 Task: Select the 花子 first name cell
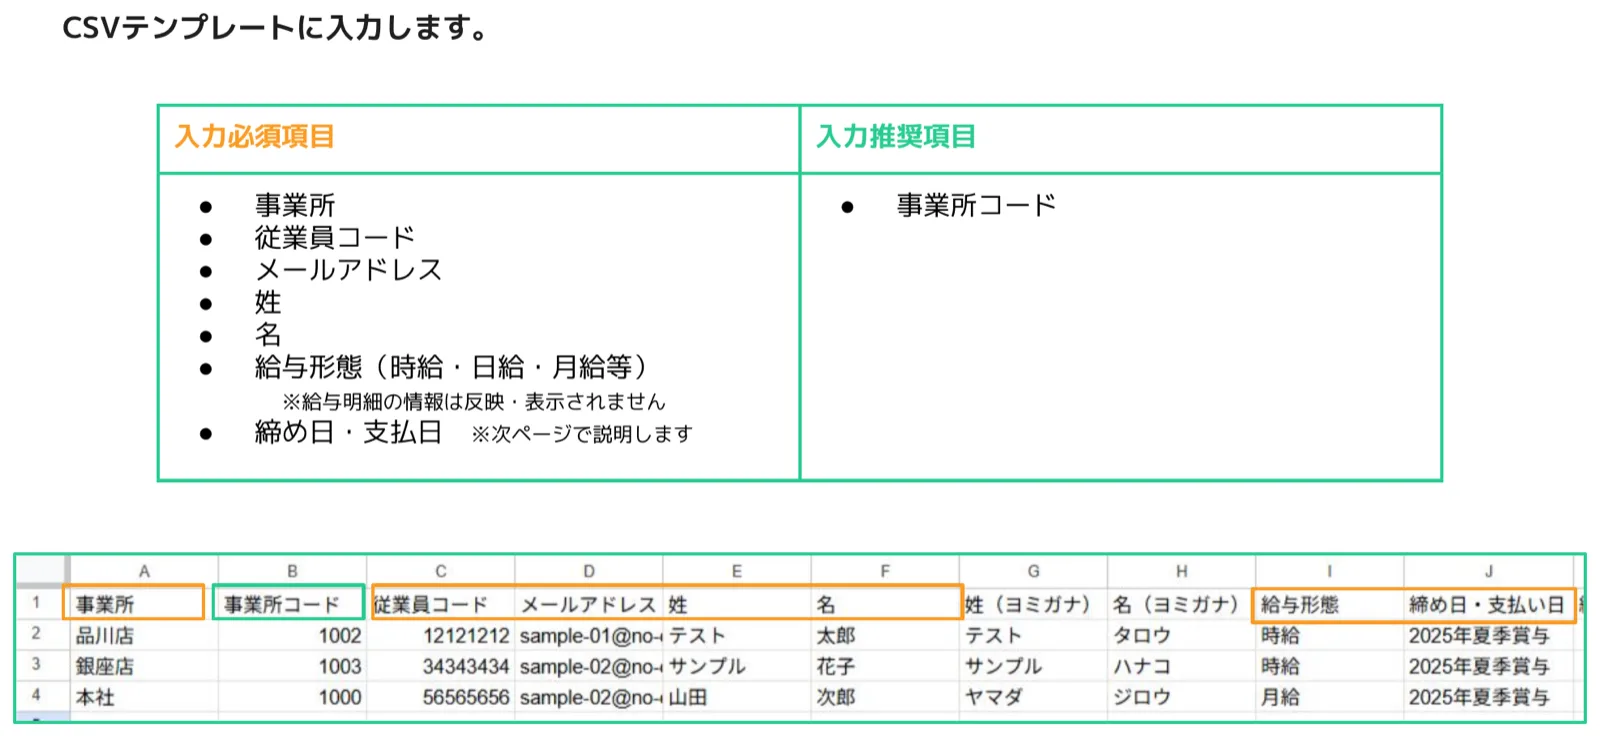[x=885, y=666]
